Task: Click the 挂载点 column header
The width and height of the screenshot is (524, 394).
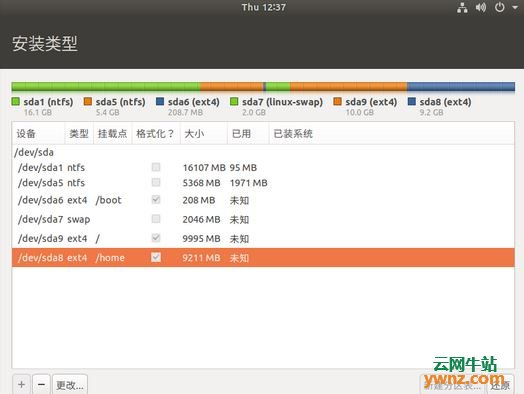Action: (113, 134)
